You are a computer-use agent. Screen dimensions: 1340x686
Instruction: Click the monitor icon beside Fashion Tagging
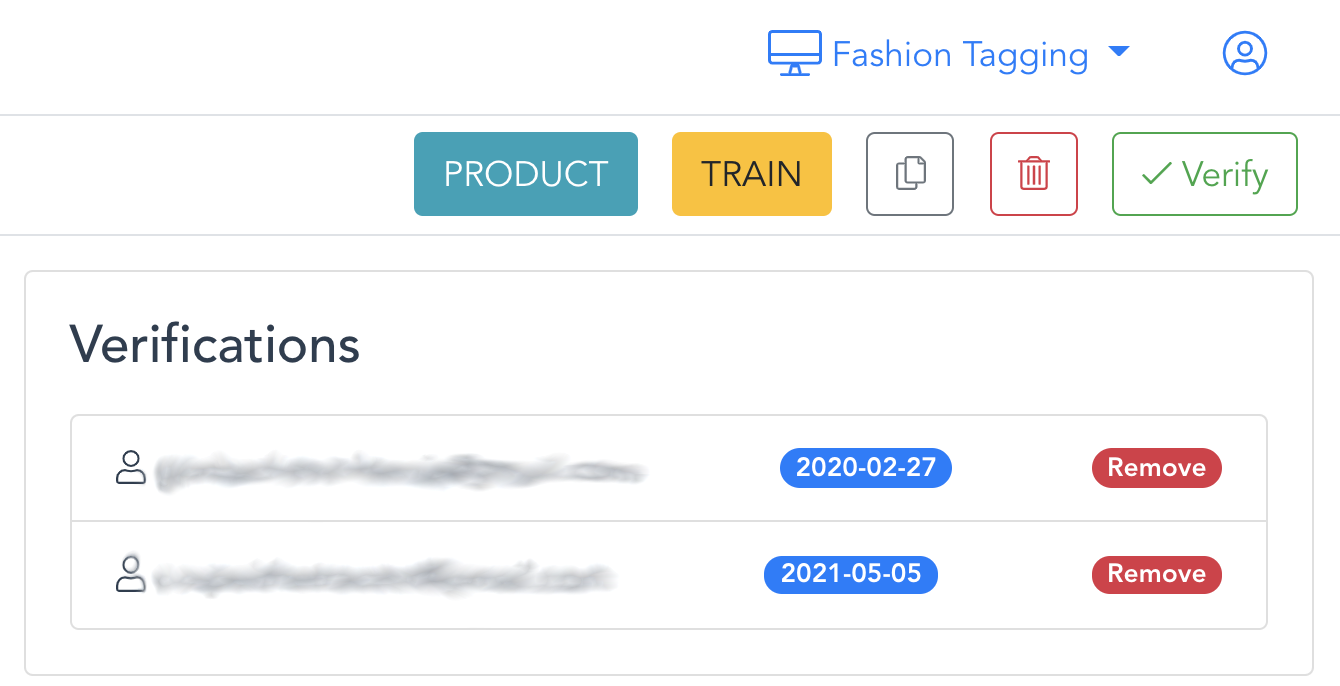point(794,53)
